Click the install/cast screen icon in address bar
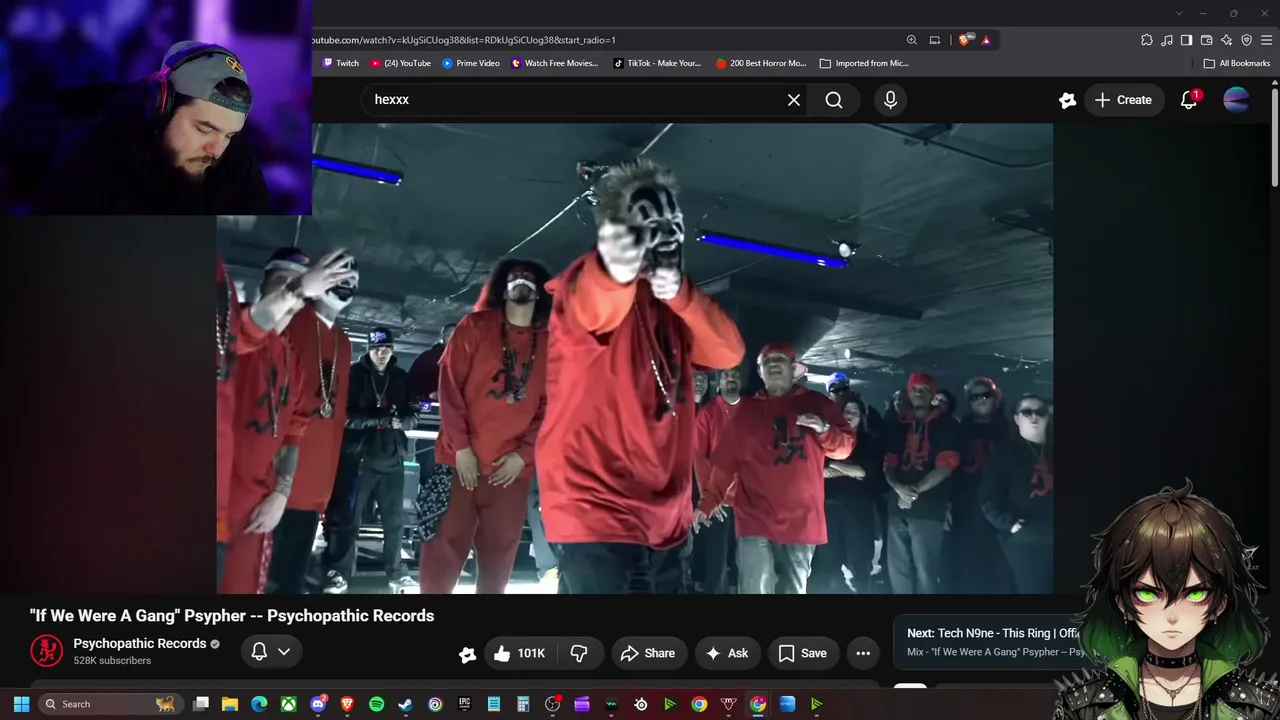The image size is (1280, 720). 935,40
